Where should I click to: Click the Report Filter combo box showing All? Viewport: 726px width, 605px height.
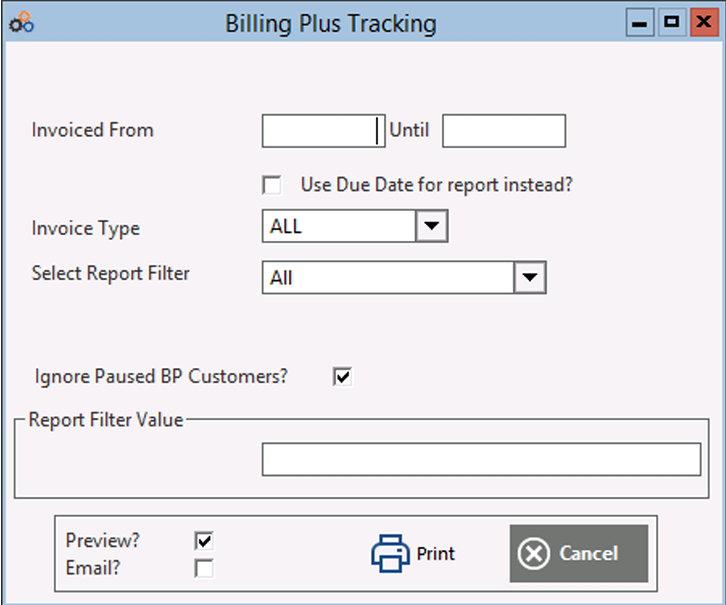pyautogui.click(x=404, y=277)
